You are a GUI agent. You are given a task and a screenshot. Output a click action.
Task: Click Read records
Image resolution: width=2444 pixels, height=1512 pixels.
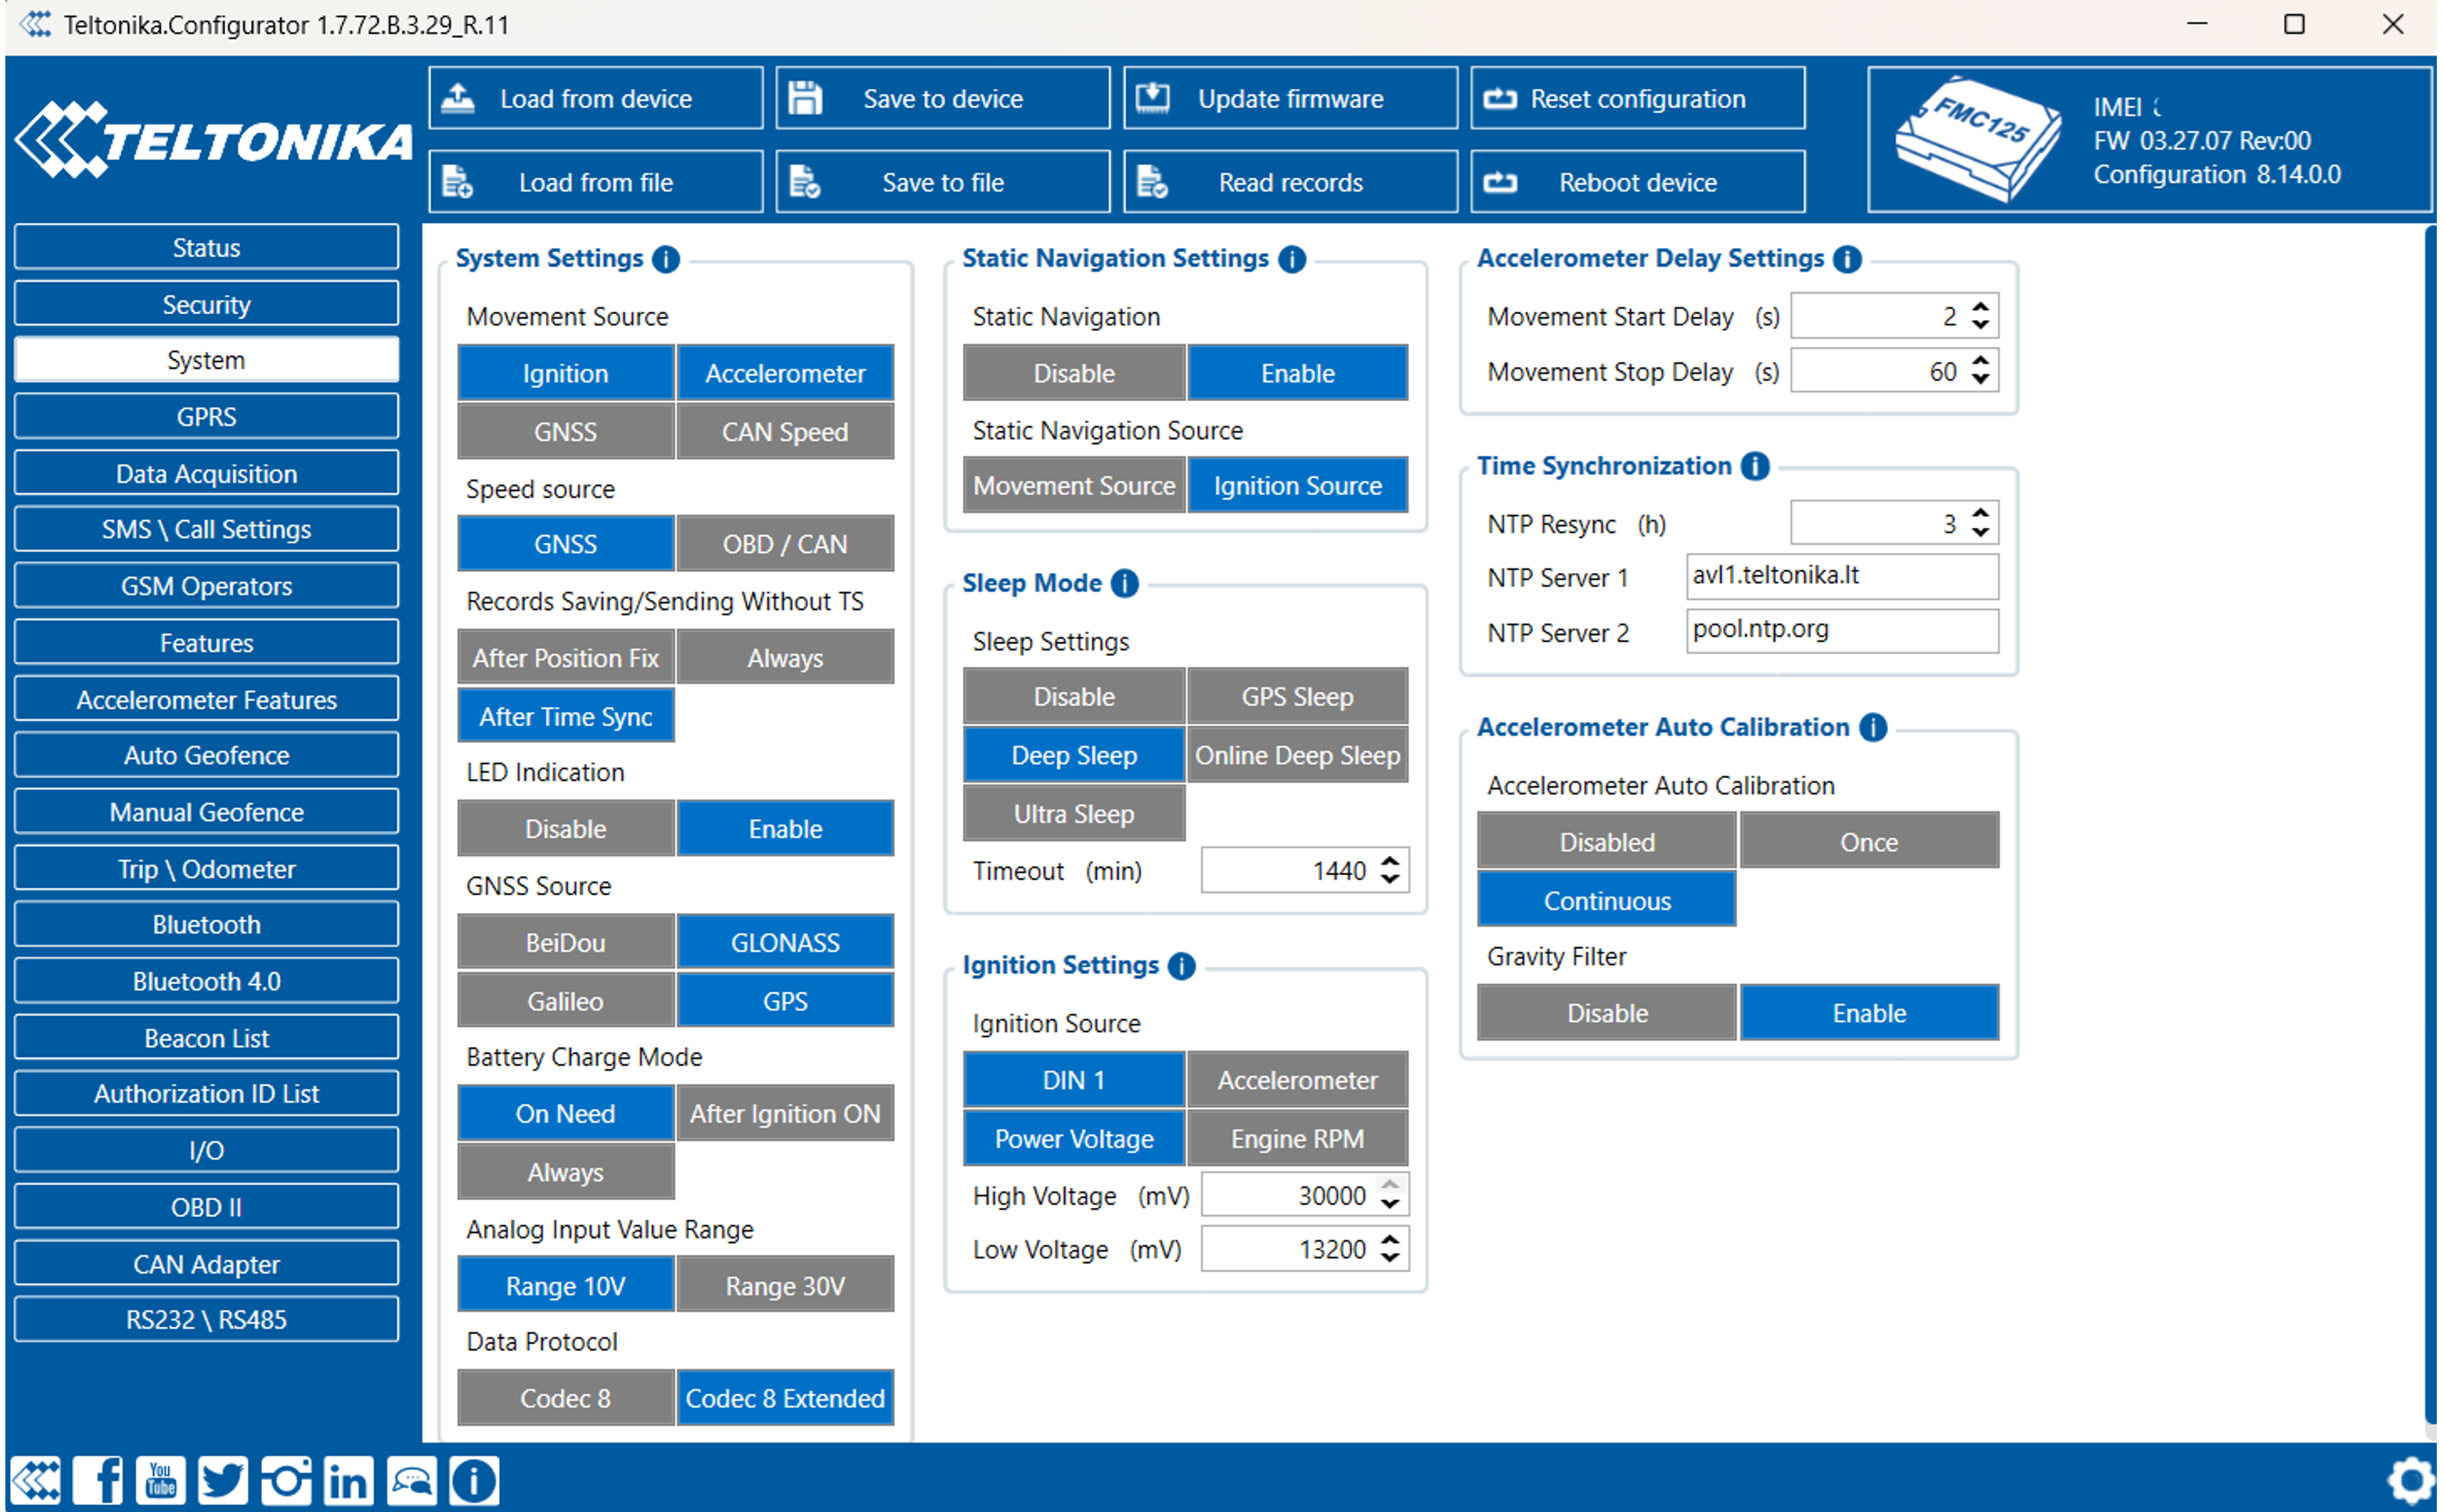1290,182
